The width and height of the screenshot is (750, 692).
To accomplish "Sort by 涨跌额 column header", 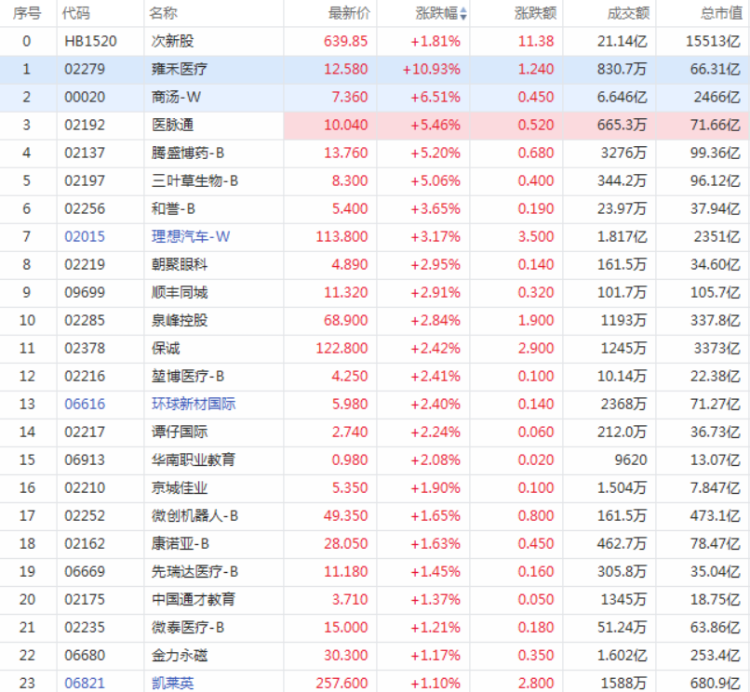I will 536,13.
